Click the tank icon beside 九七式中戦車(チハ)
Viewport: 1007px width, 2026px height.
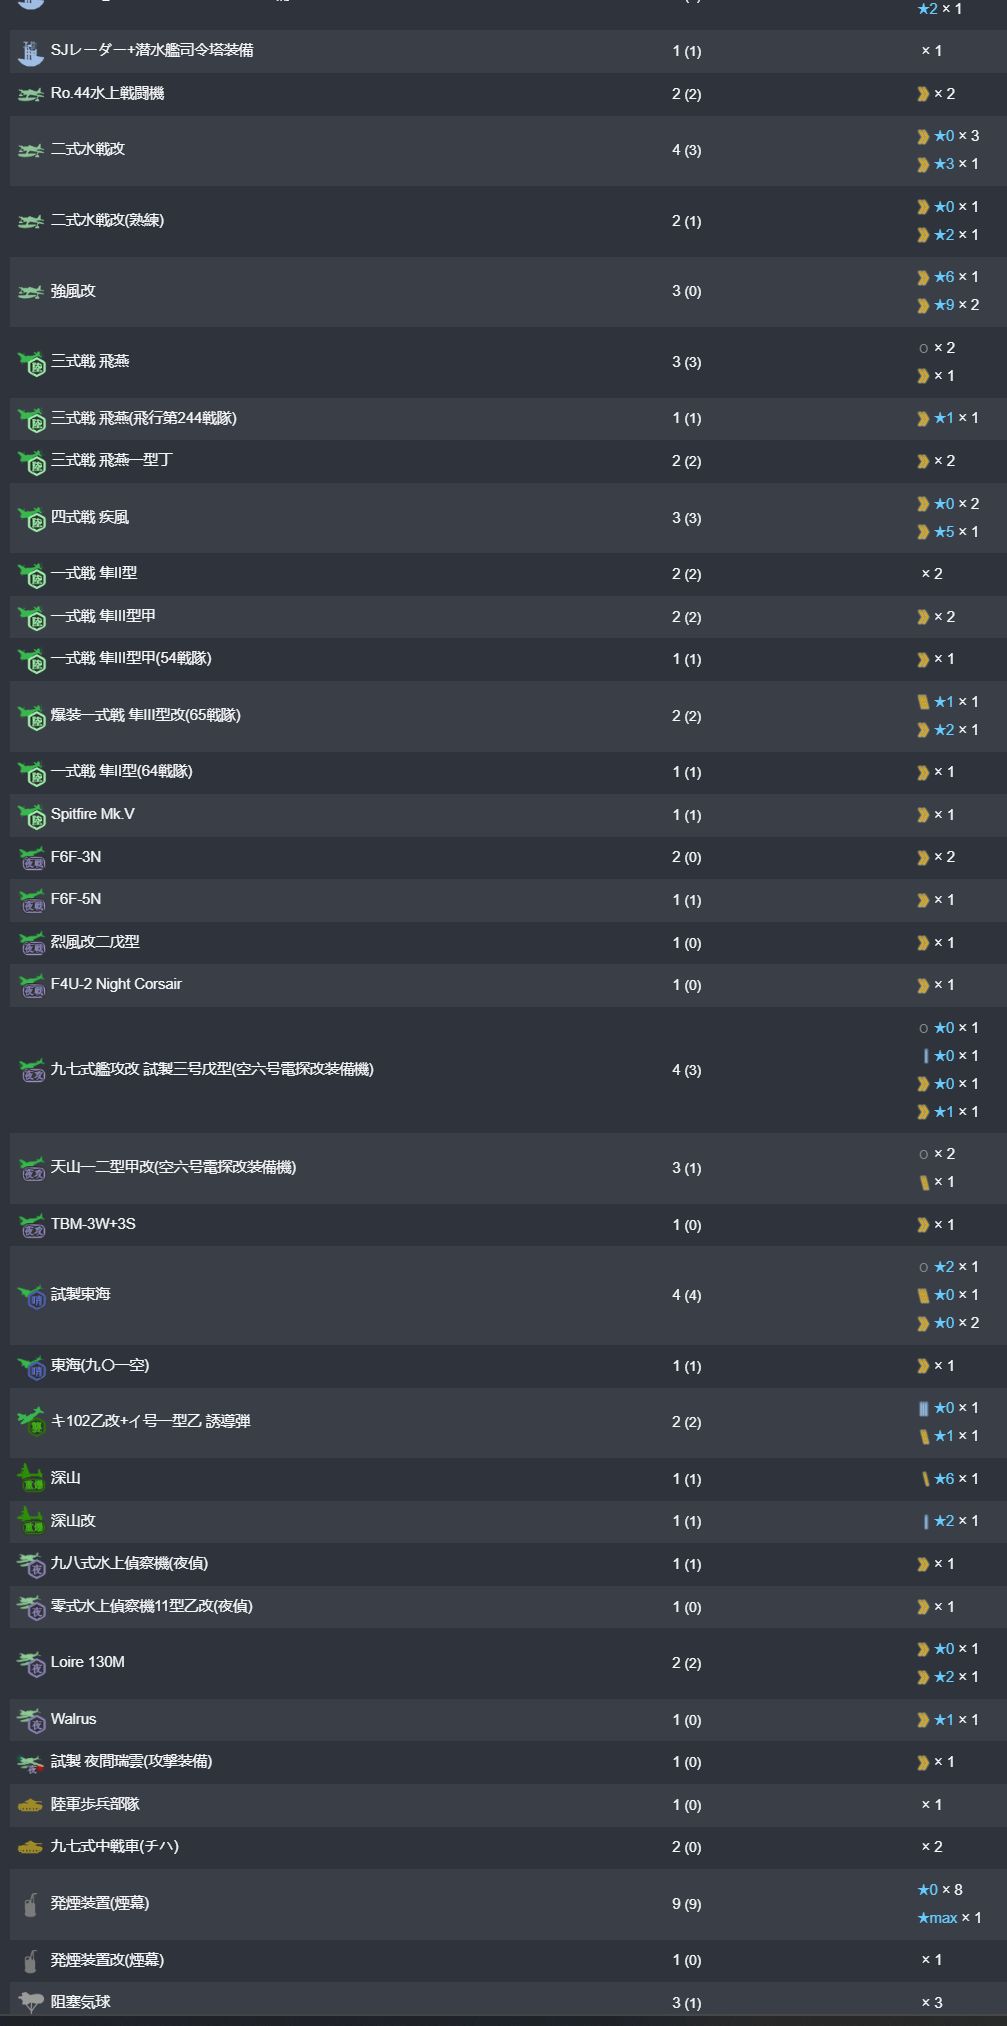pos(31,1847)
